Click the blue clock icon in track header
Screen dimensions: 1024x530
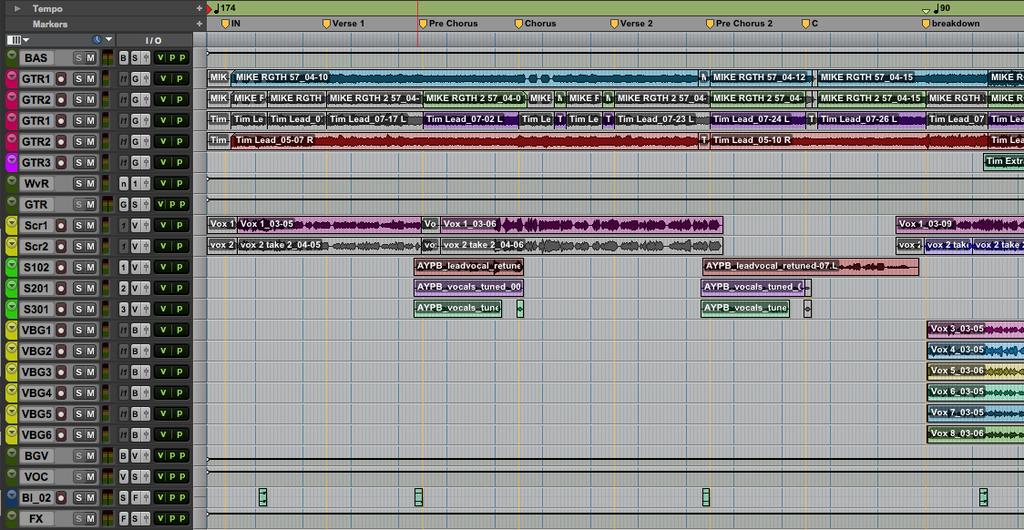[97, 40]
